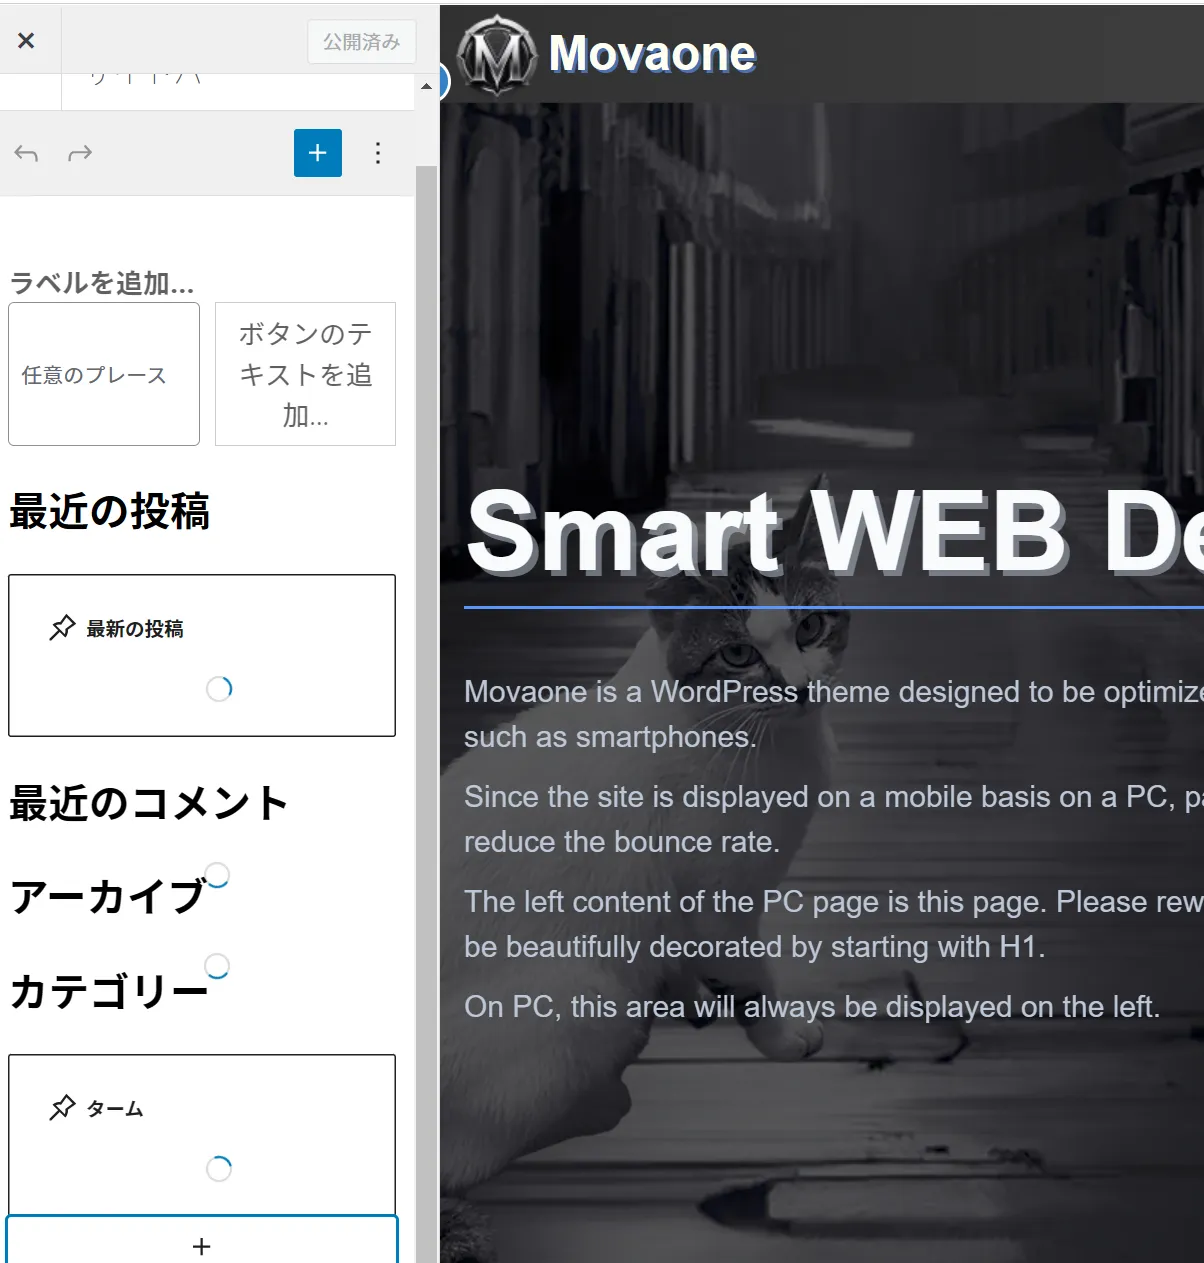Close the customizer with the X button

(x=27, y=40)
